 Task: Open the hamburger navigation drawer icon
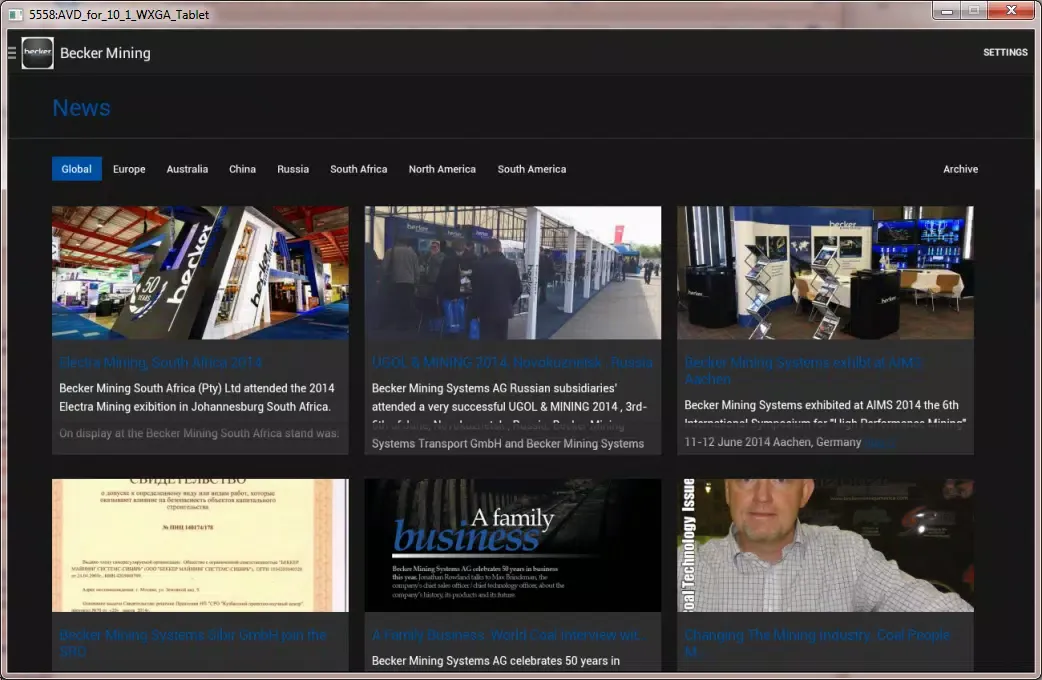coord(12,53)
